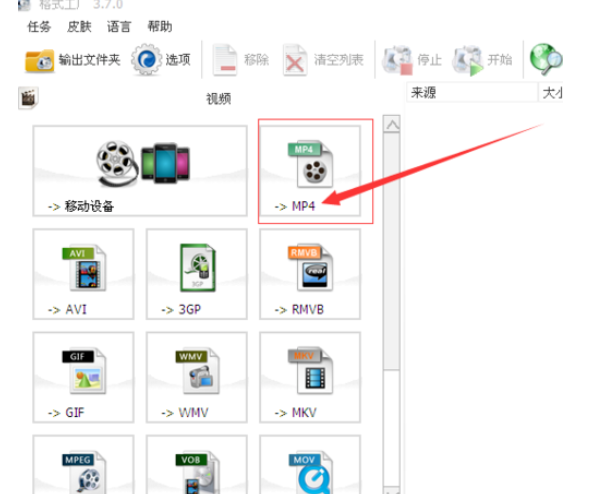Click the '-> AVI' label

(67, 310)
